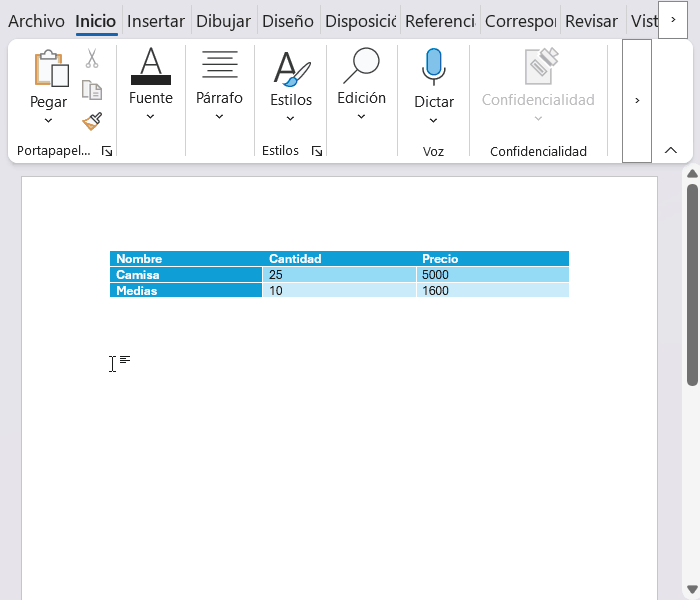Expand the Pegar options arrow
Screen dimensions: 700x600
(x=48, y=121)
